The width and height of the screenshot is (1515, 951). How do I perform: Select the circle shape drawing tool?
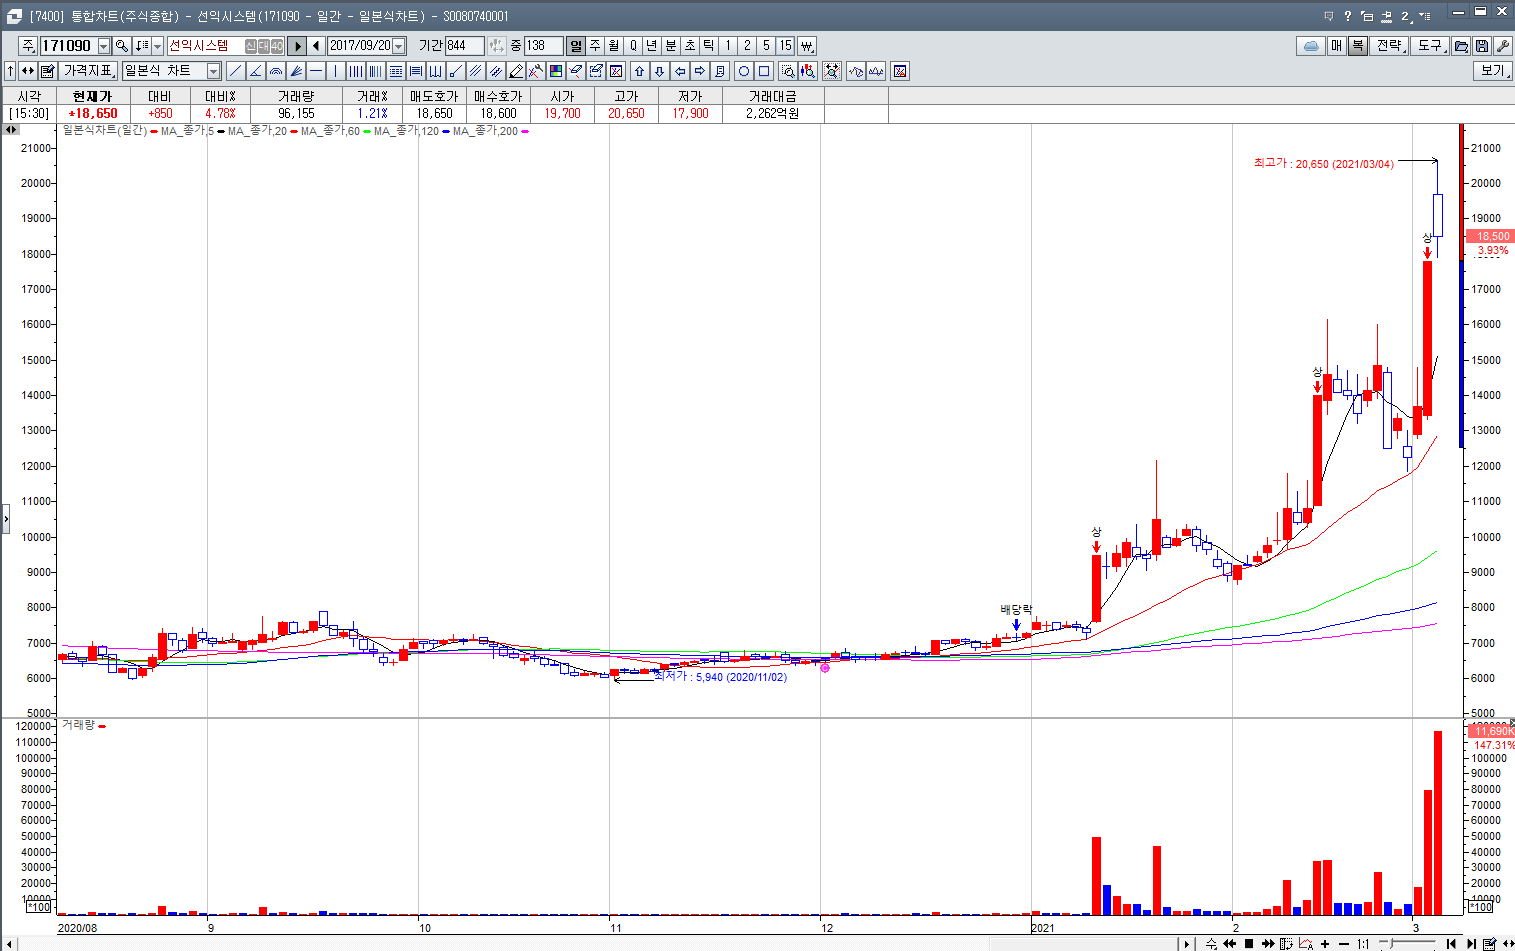pos(744,71)
